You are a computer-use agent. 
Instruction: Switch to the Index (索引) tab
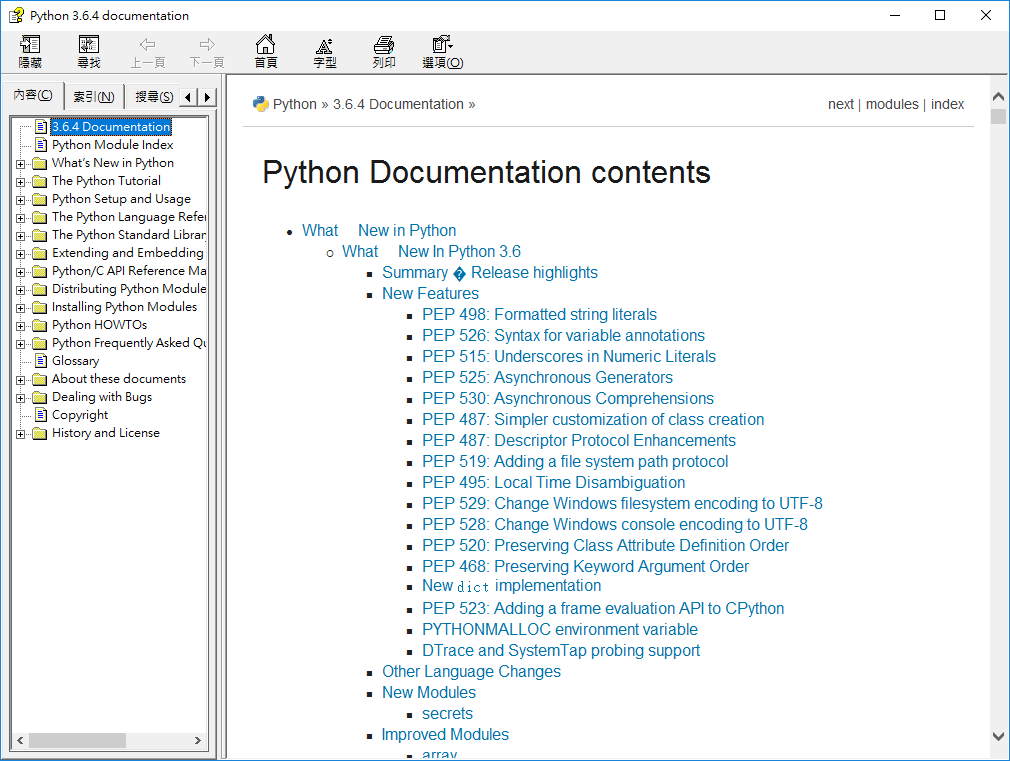pos(94,97)
